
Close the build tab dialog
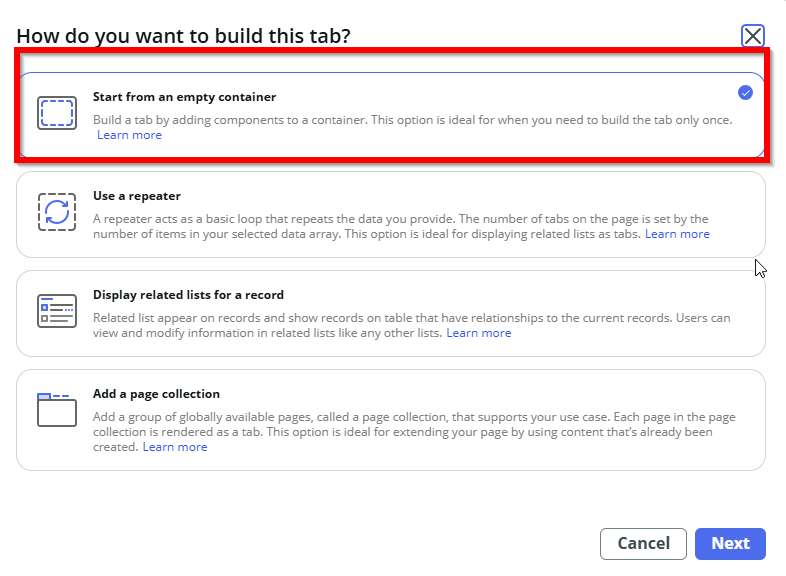[753, 36]
